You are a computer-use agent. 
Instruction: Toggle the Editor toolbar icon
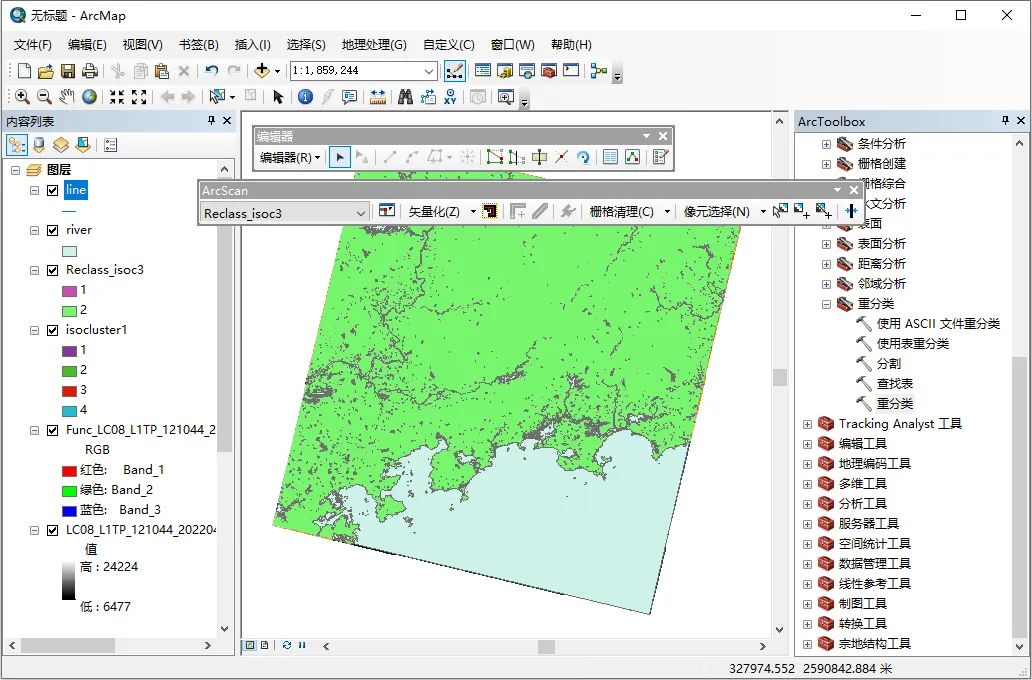click(455, 70)
